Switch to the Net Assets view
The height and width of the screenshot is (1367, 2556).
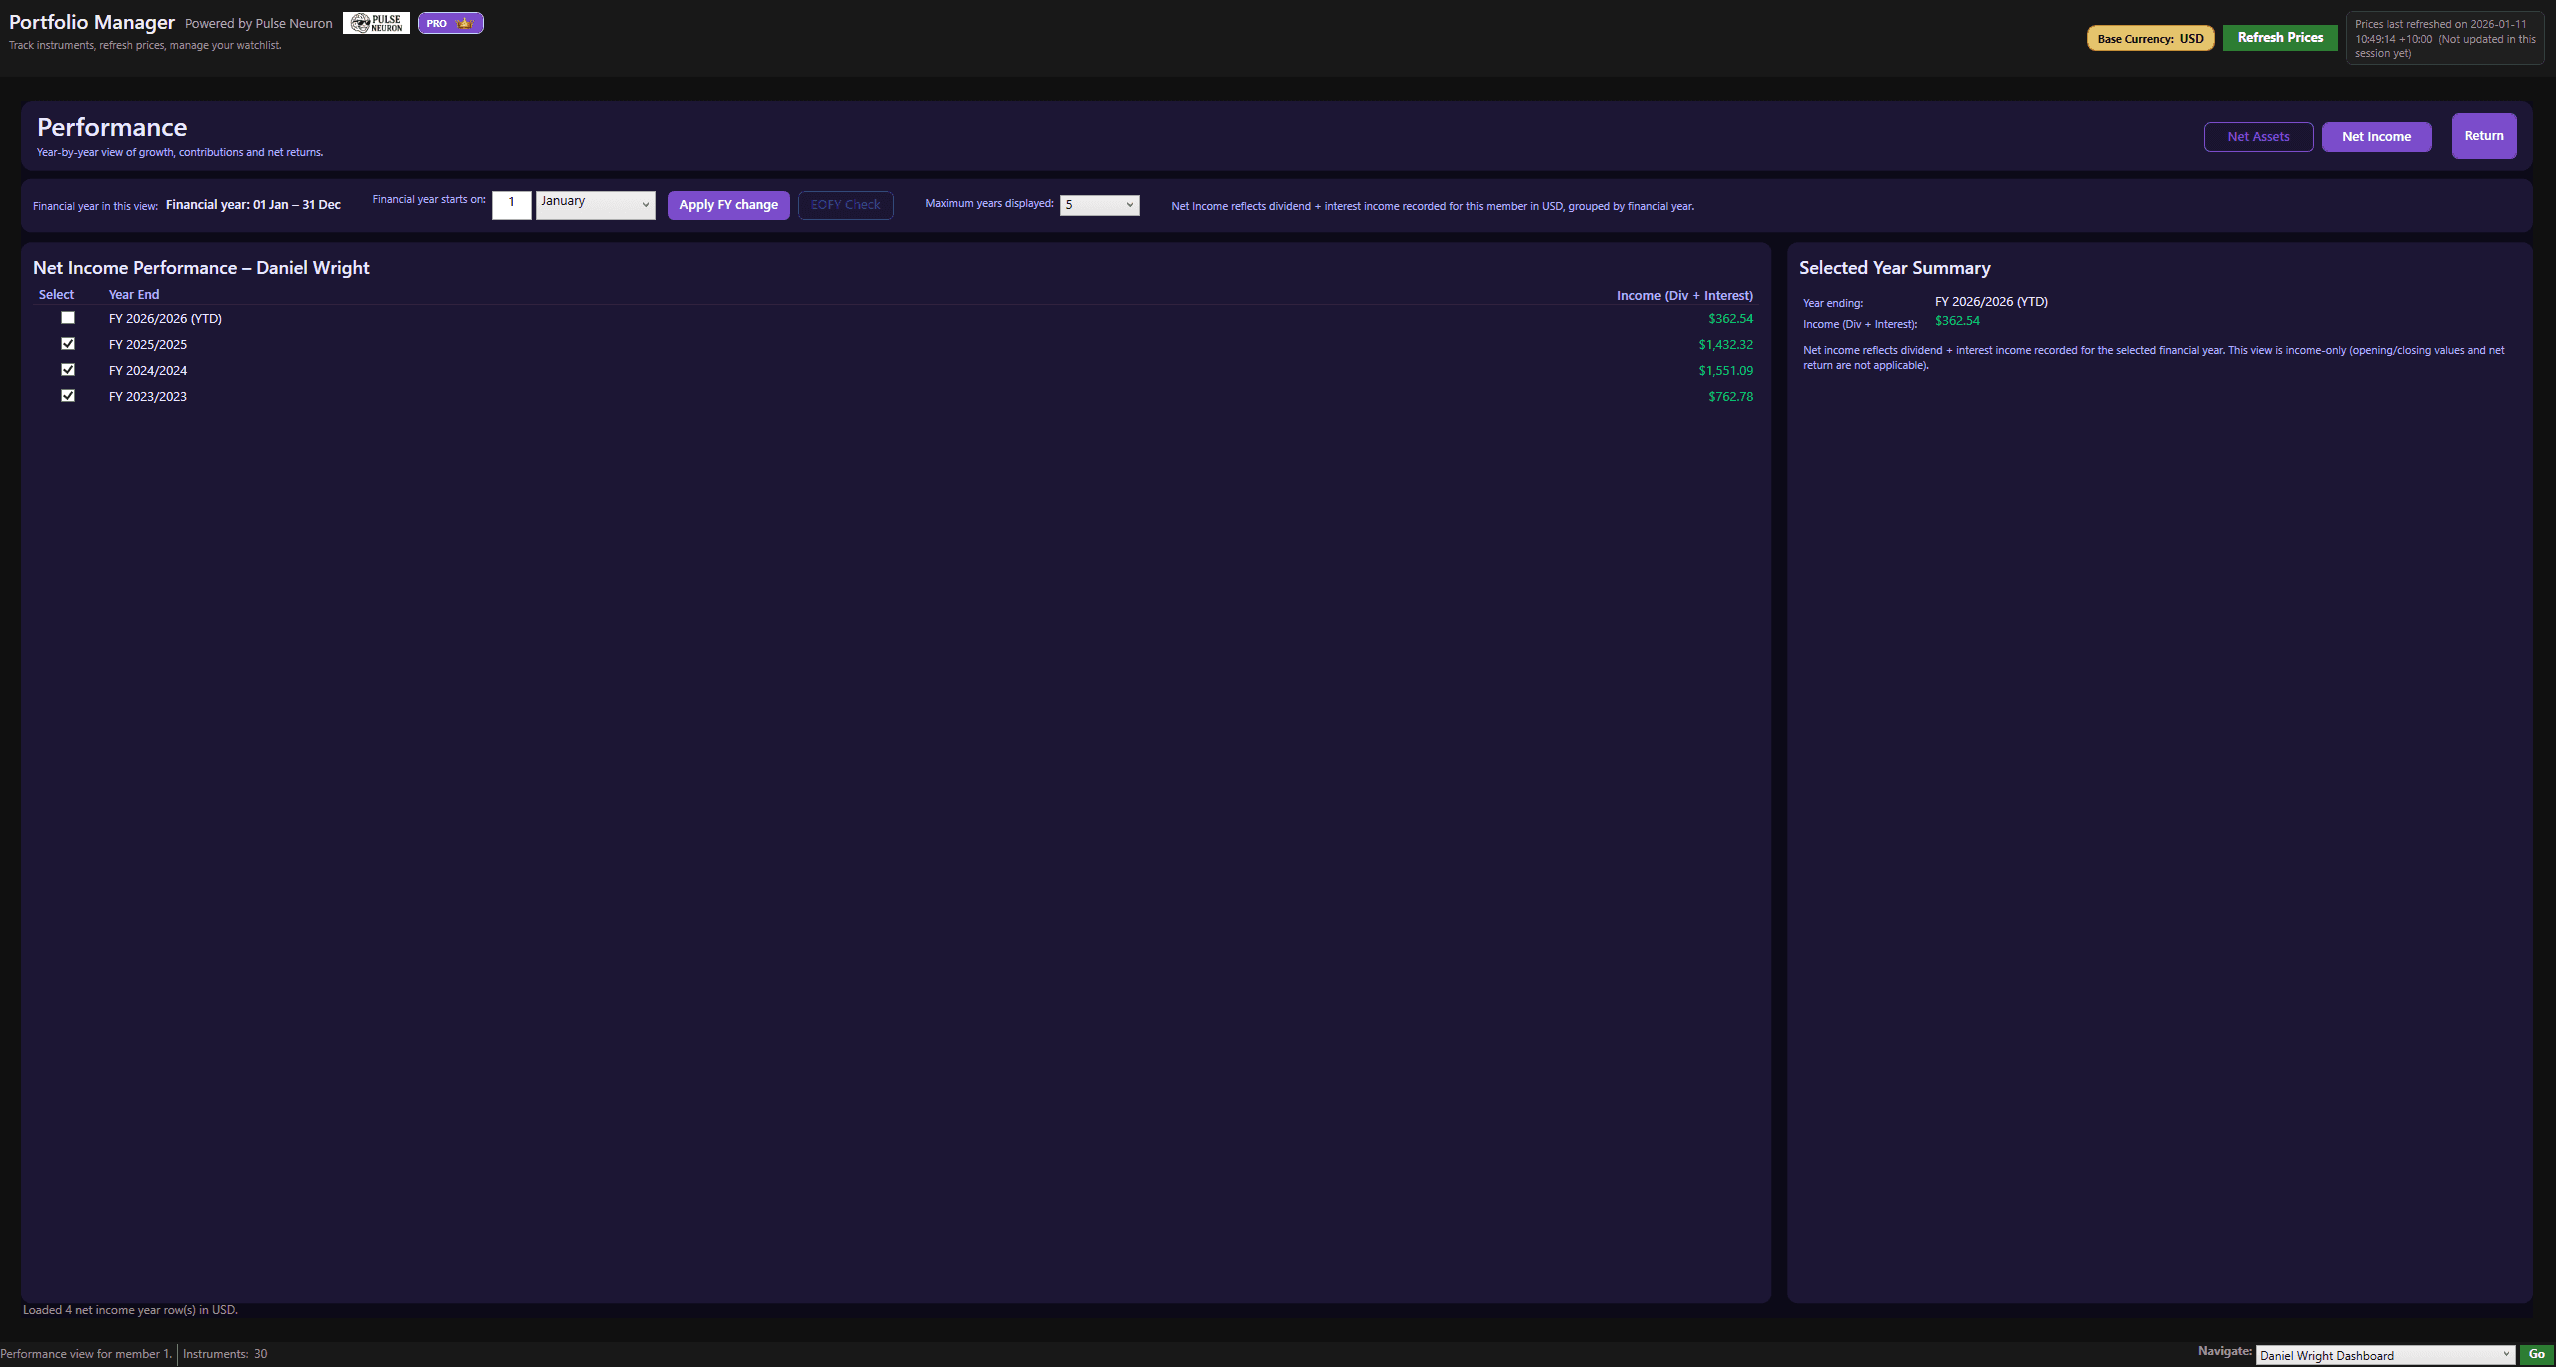click(2258, 137)
